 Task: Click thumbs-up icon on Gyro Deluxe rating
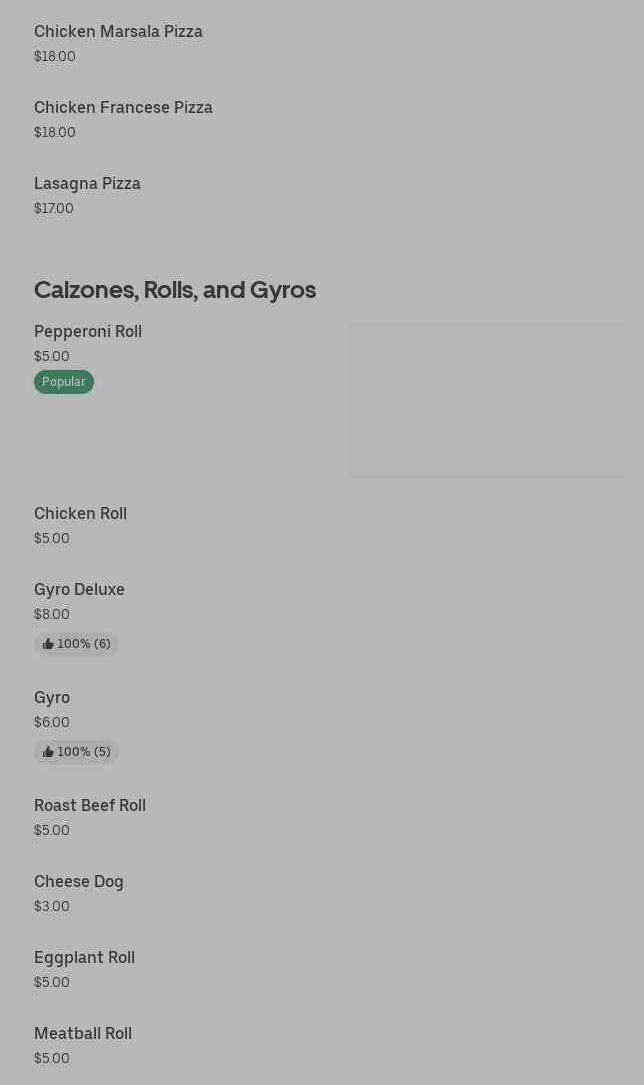[48, 645]
